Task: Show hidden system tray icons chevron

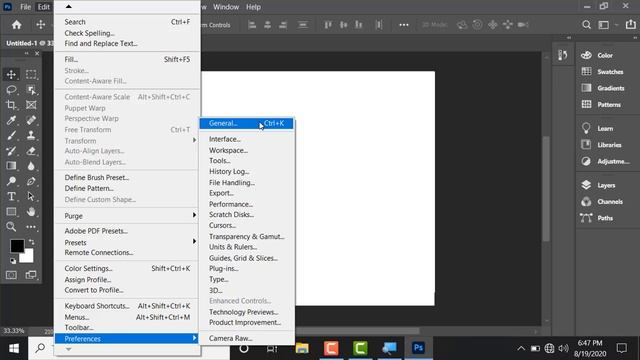Action: click(x=521, y=348)
